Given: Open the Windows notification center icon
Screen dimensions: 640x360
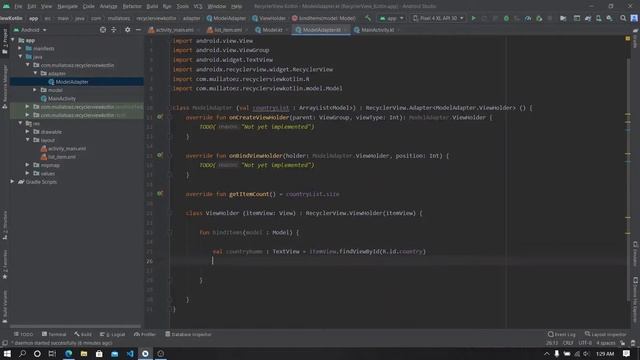Looking at the screenshot, I should point(627,353).
